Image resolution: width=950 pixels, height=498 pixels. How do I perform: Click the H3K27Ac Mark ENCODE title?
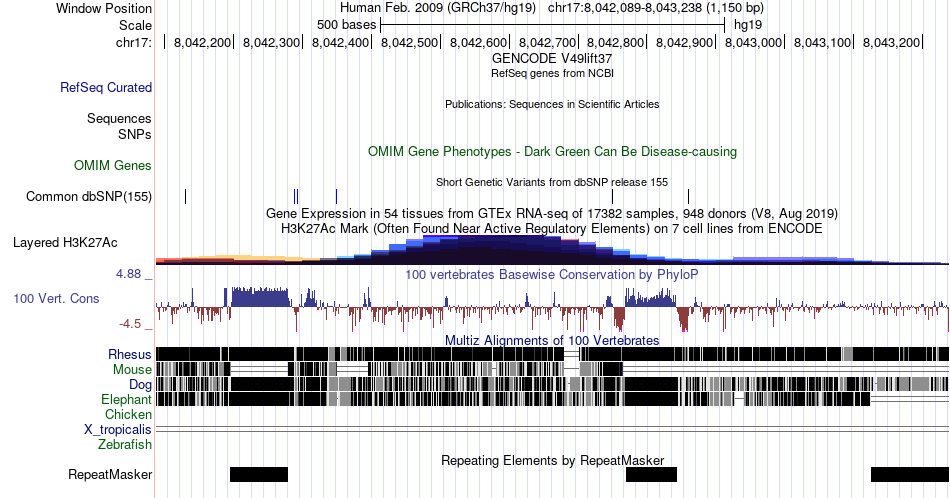coord(552,228)
